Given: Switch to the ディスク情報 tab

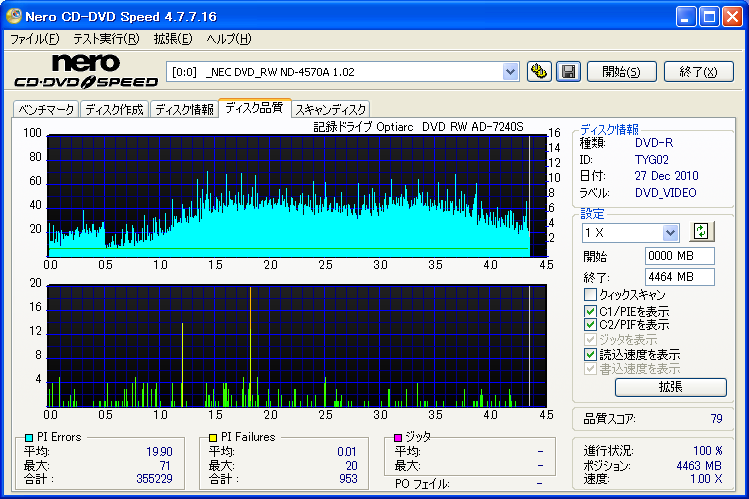Looking at the screenshot, I should tap(184, 109).
